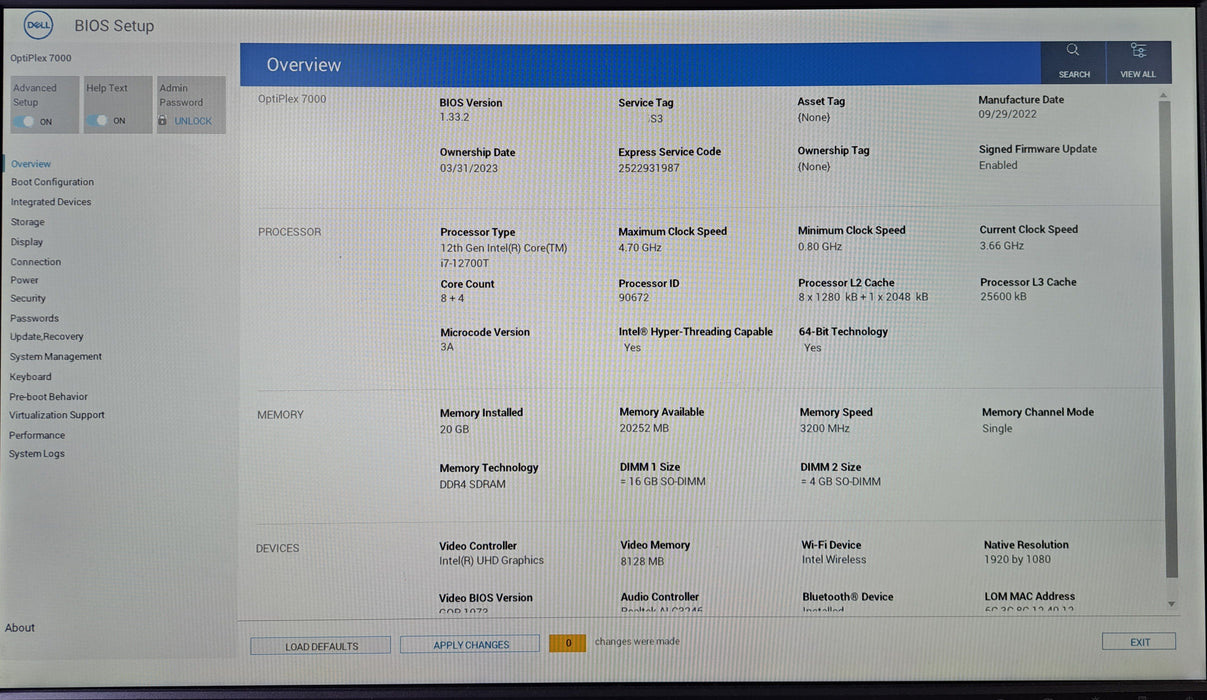Open Connection settings
1207x700 pixels.
(x=36, y=262)
